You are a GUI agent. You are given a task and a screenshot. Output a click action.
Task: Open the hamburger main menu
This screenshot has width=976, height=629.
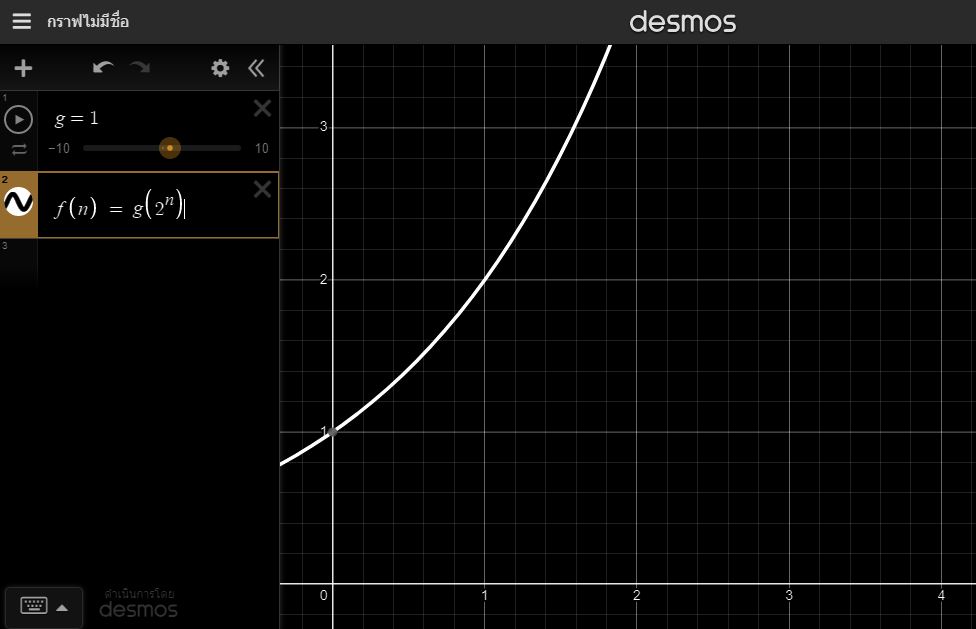tap(21, 21)
